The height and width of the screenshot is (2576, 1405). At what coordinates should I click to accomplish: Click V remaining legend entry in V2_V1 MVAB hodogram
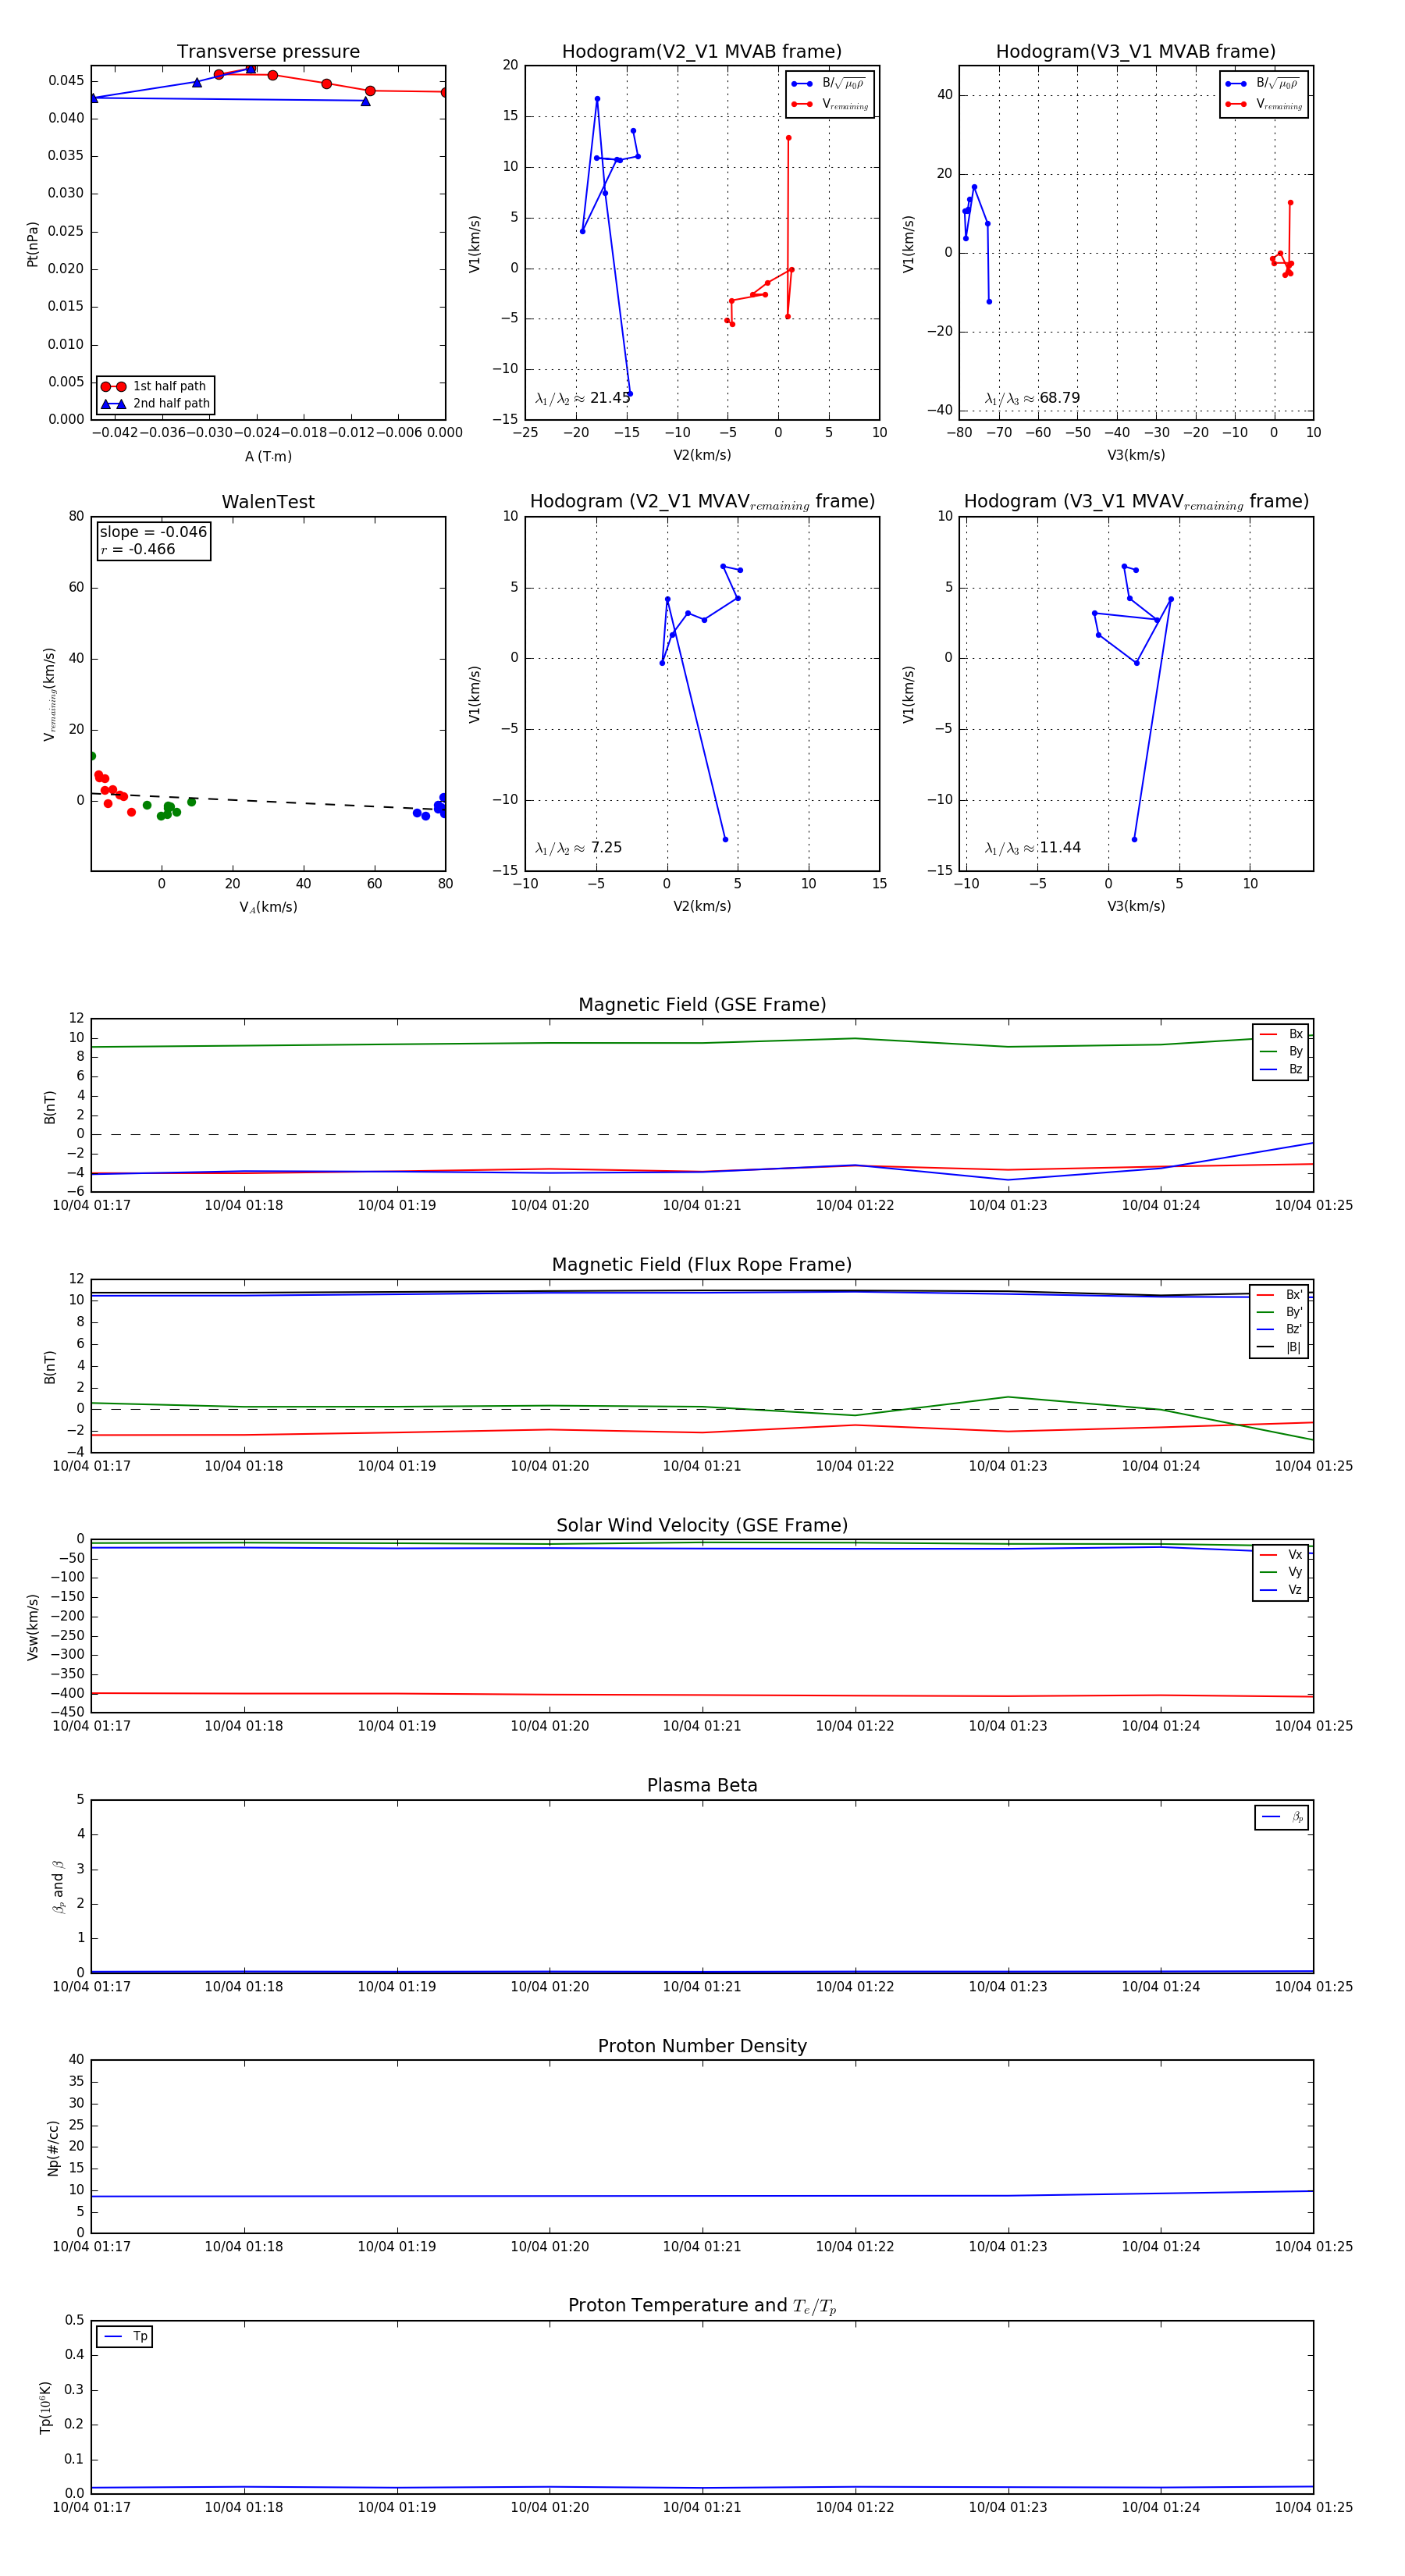pyautogui.click(x=829, y=104)
